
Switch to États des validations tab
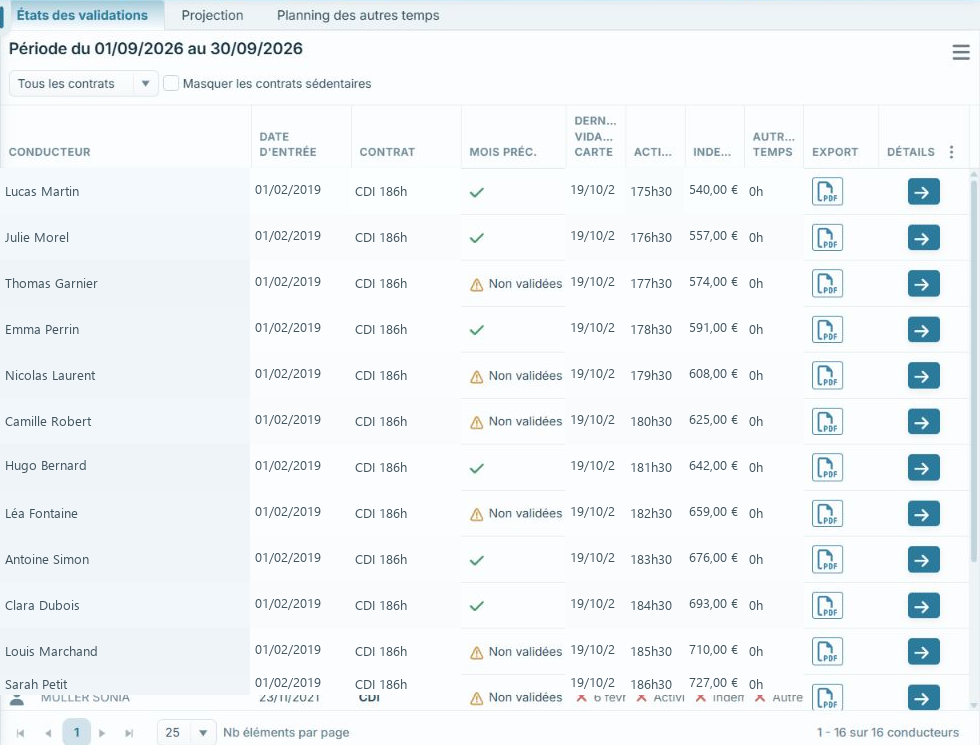[x=82, y=15]
